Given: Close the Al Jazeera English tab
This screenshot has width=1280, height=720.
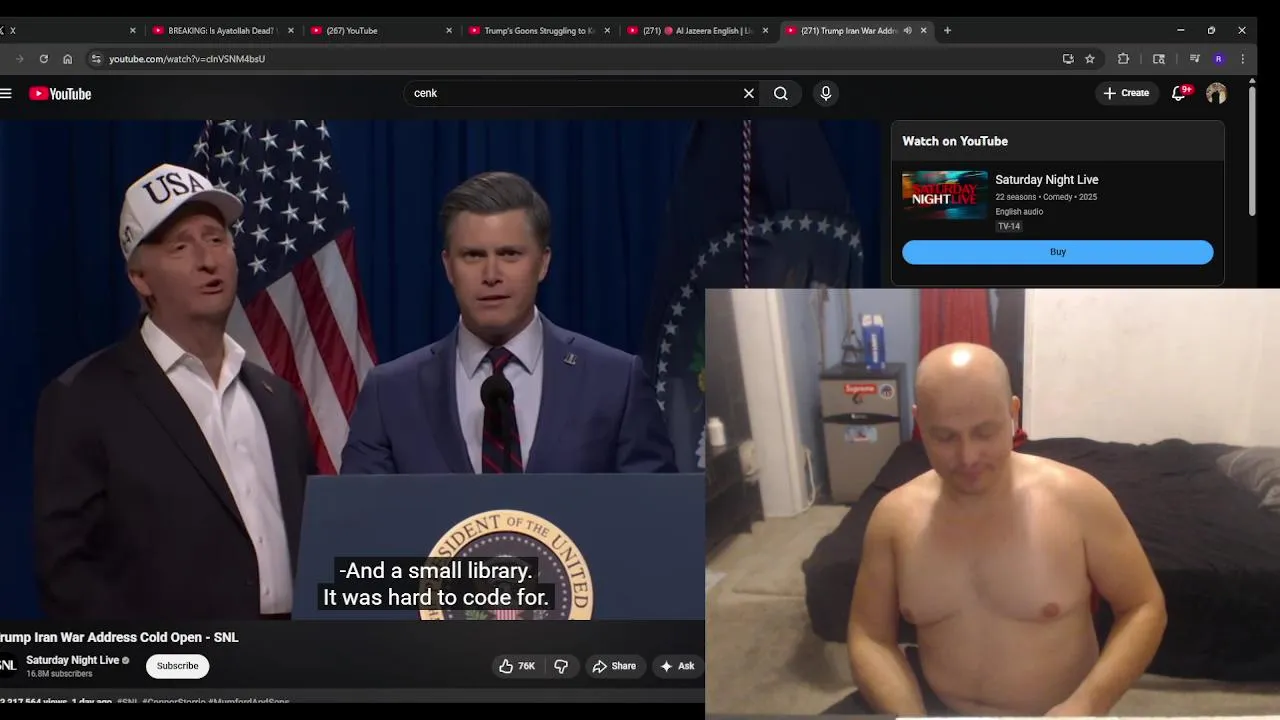Looking at the screenshot, I should (765, 31).
